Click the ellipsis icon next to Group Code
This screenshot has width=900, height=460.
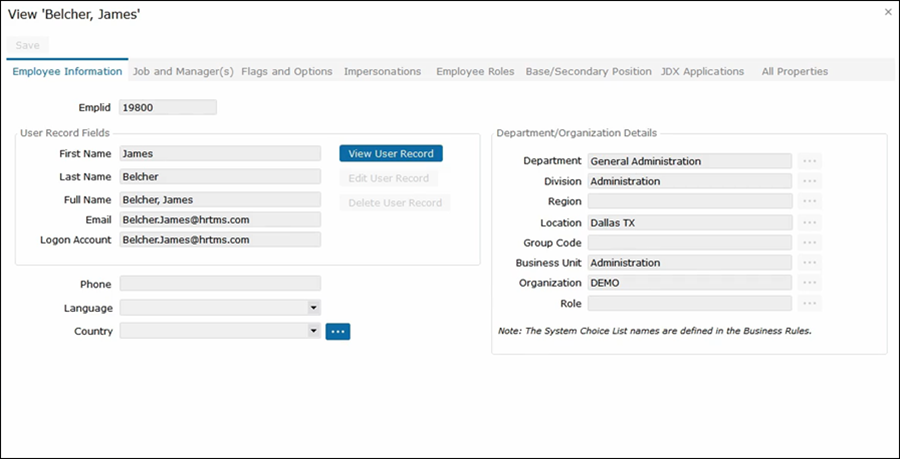tap(810, 243)
